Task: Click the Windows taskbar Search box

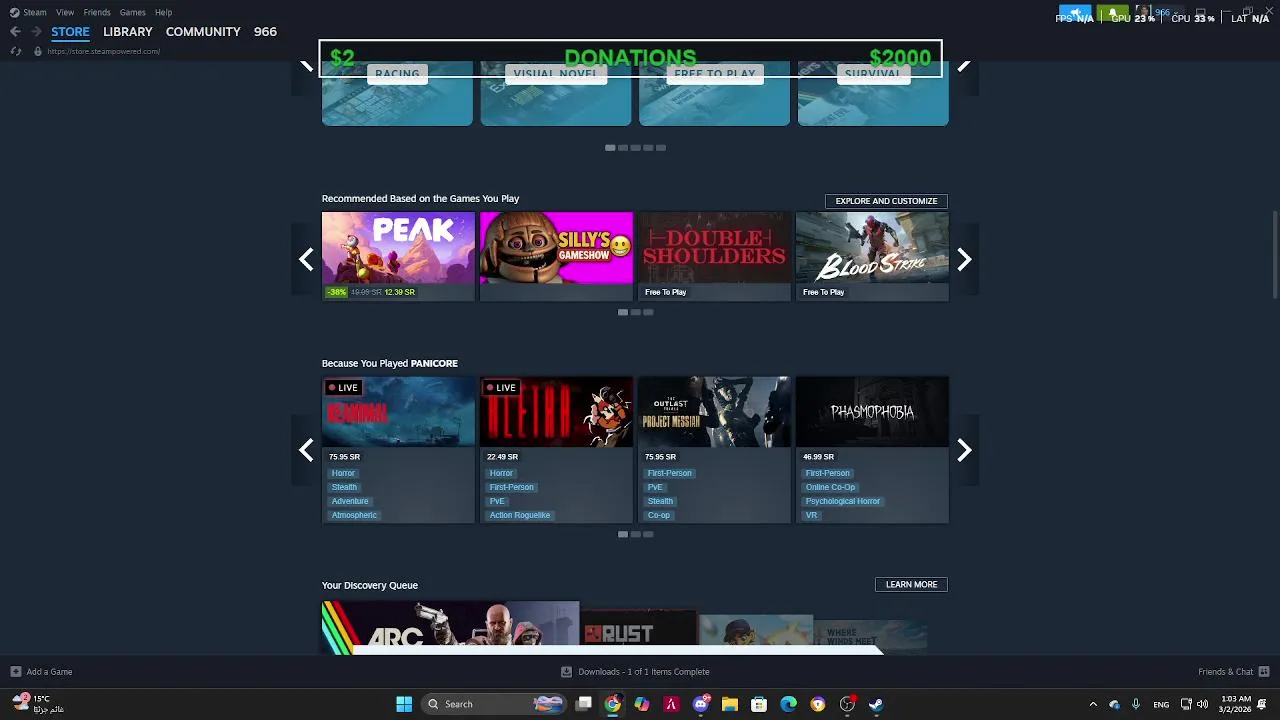Action: pos(493,704)
